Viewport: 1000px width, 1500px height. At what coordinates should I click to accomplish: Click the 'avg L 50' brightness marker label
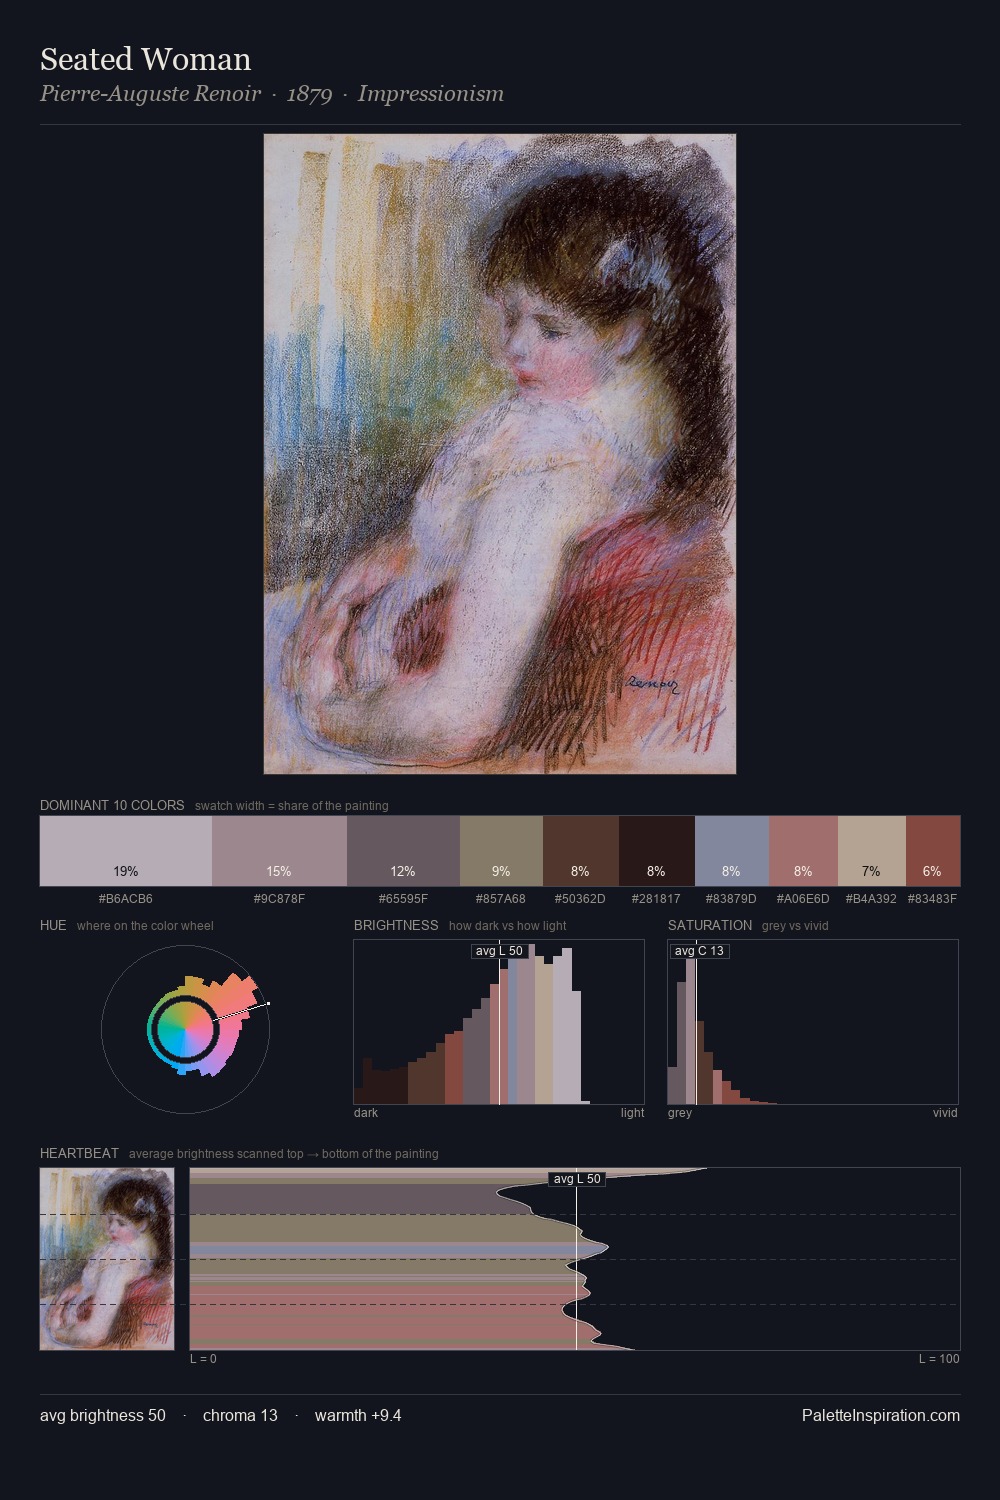point(499,951)
